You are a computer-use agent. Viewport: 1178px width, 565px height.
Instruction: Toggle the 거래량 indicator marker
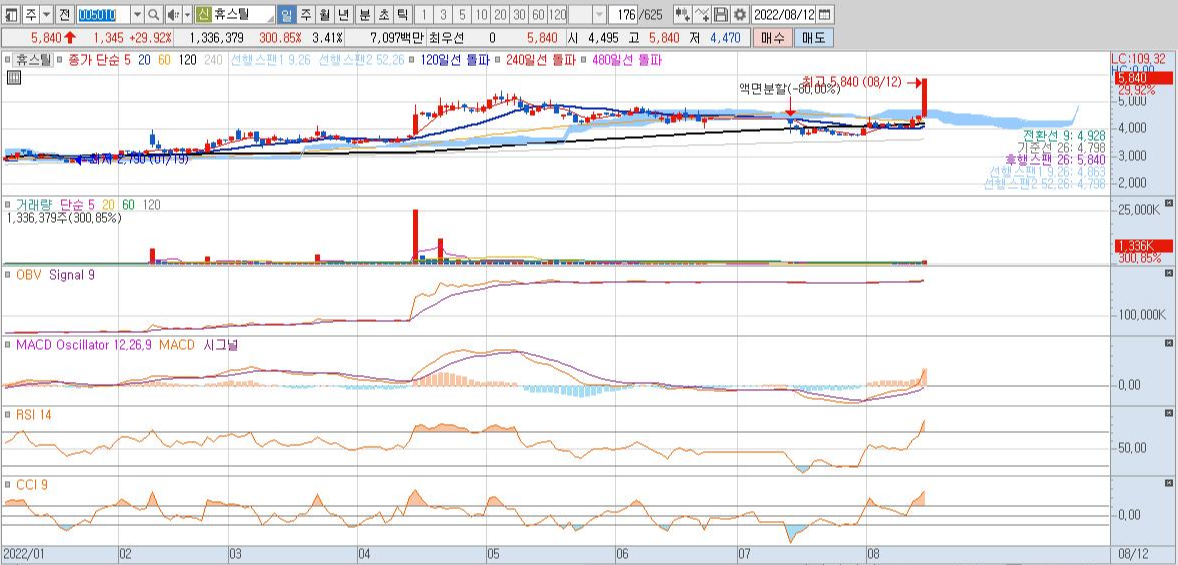[8, 204]
